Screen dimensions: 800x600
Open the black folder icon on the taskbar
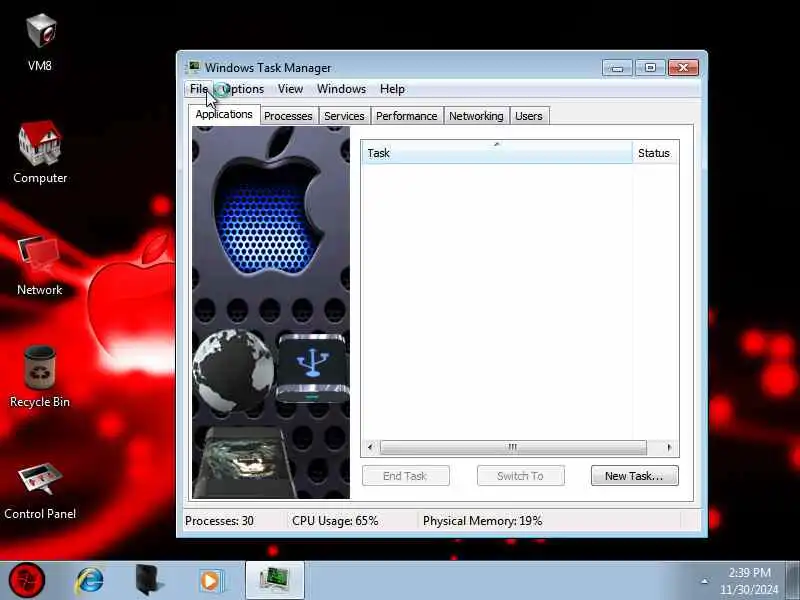click(x=149, y=580)
